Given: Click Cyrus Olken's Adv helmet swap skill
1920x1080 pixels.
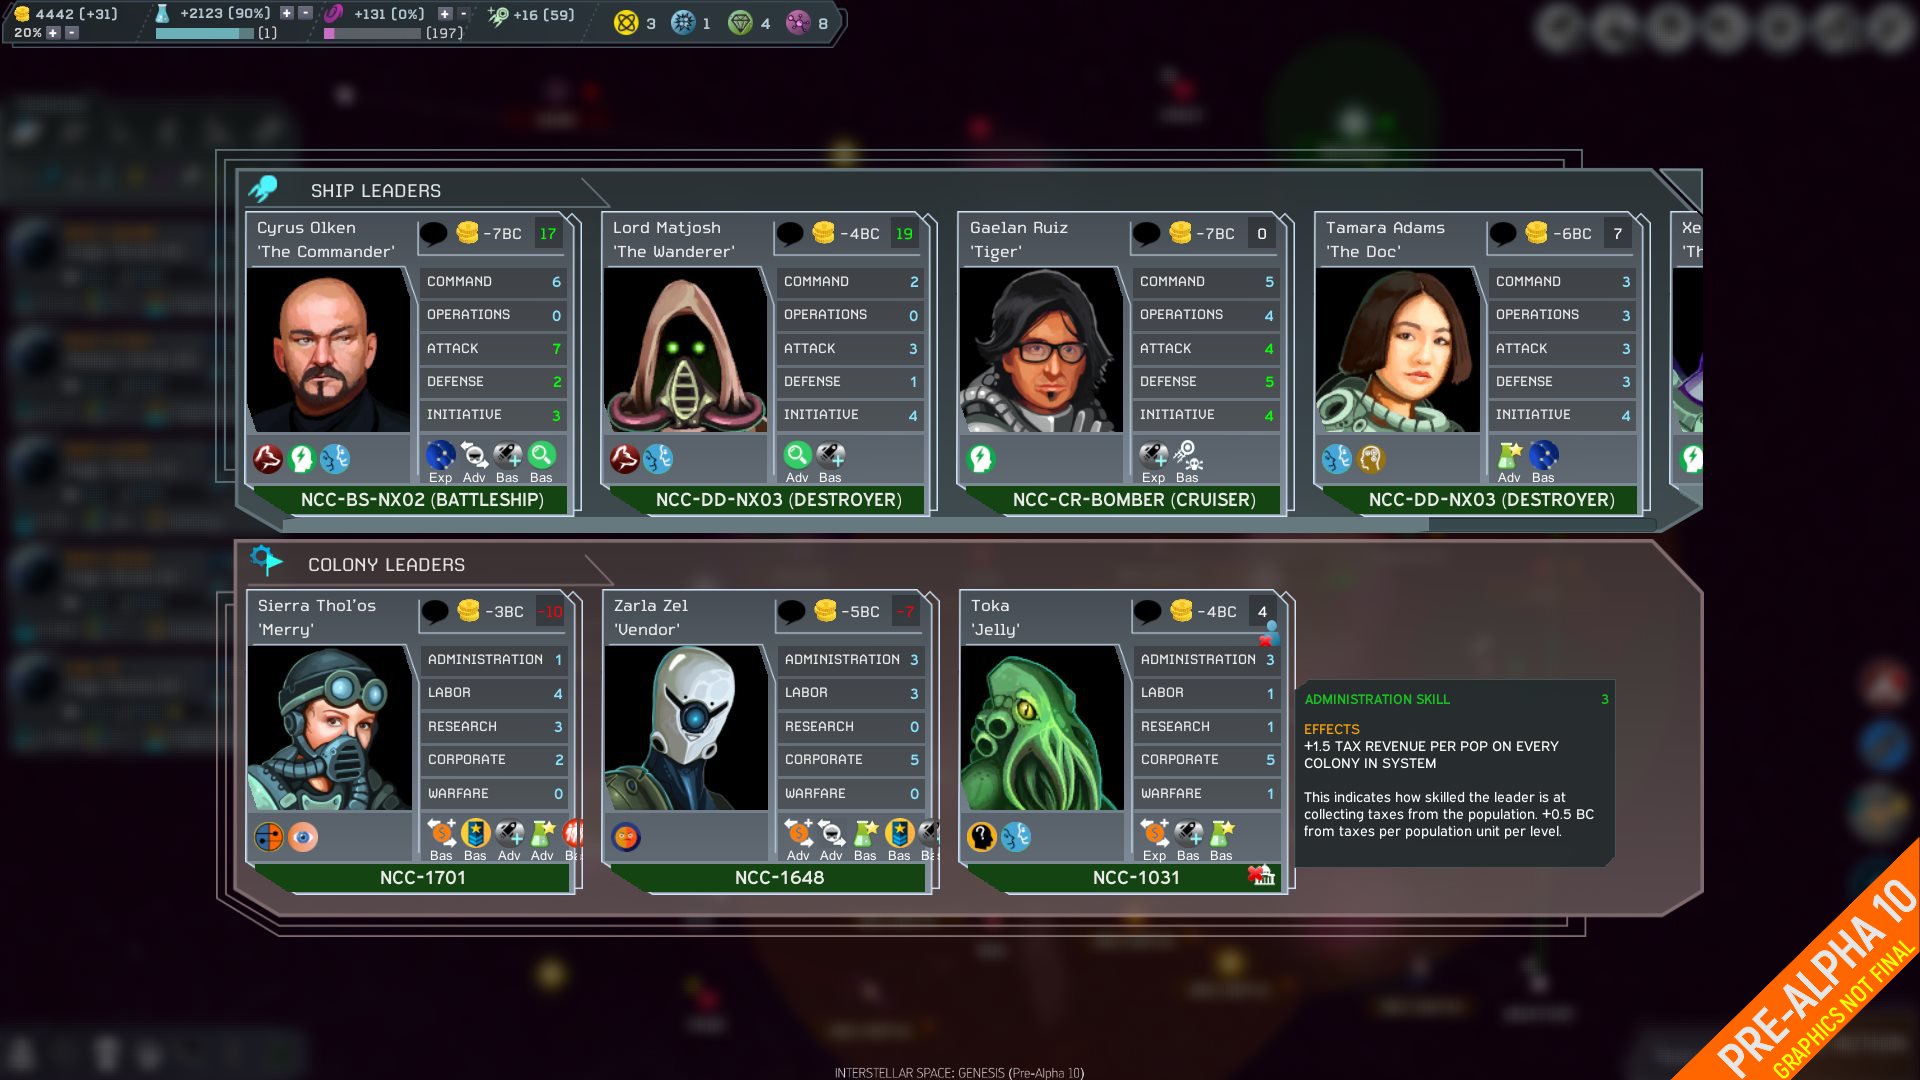Looking at the screenshot, I should [x=474, y=456].
